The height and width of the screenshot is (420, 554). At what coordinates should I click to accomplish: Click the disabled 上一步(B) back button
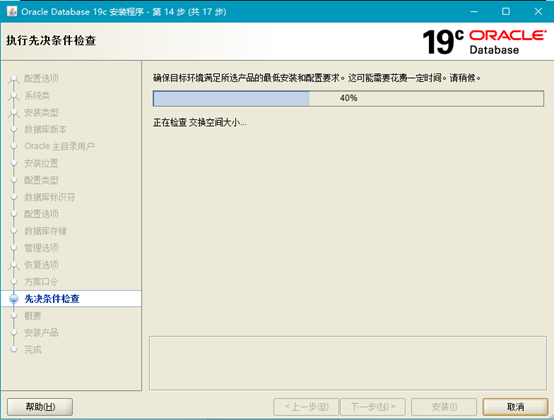coord(306,407)
